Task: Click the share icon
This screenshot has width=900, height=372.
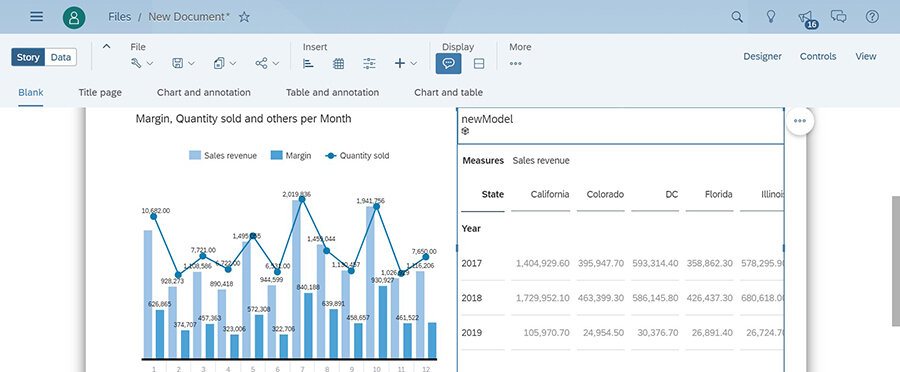Action: pyautogui.click(x=261, y=63)
